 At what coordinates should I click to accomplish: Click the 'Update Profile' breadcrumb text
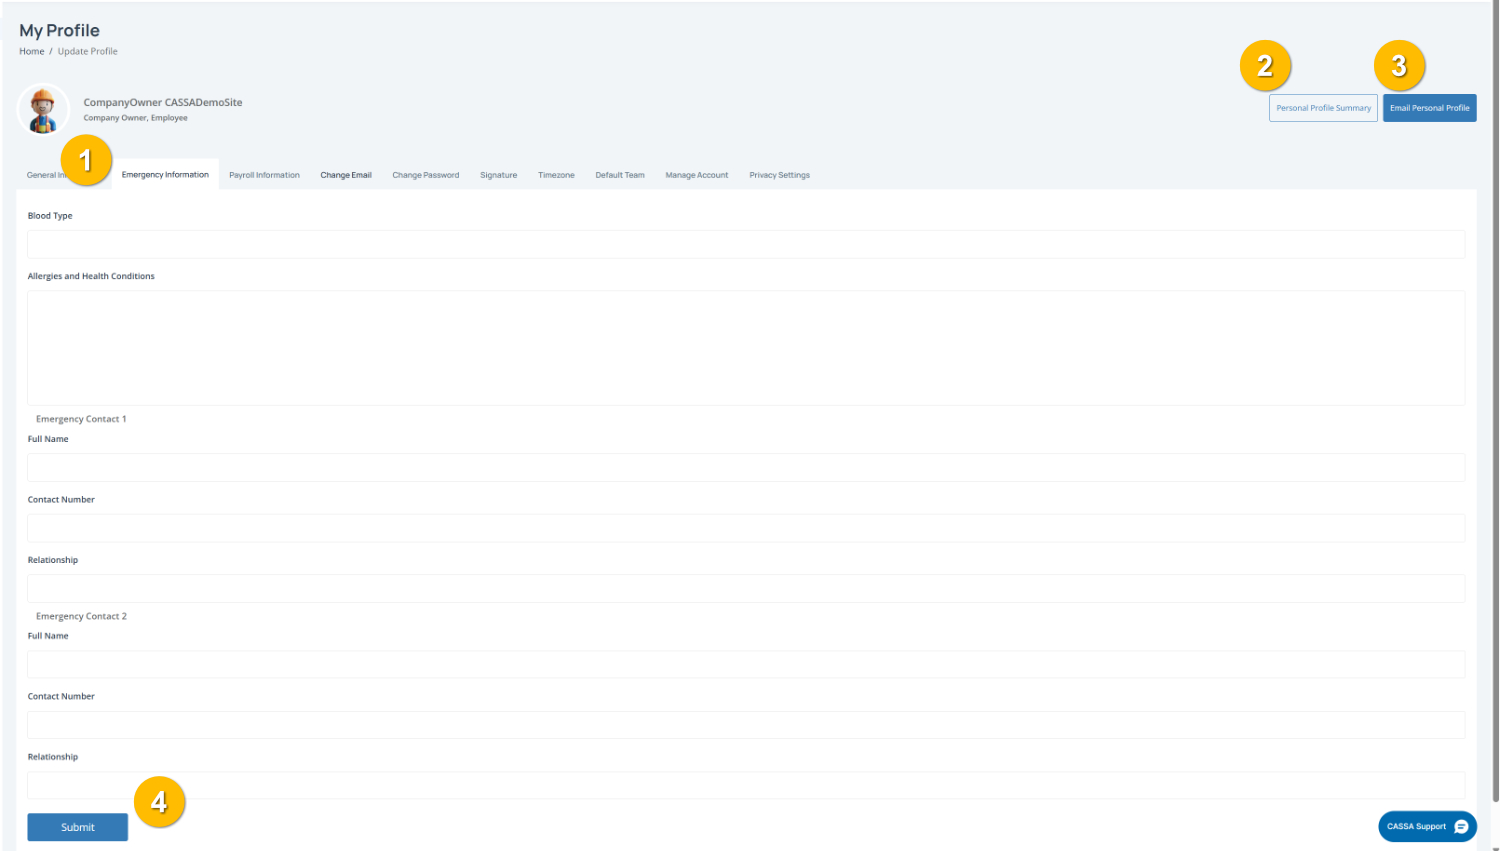[x=88, y=51]
